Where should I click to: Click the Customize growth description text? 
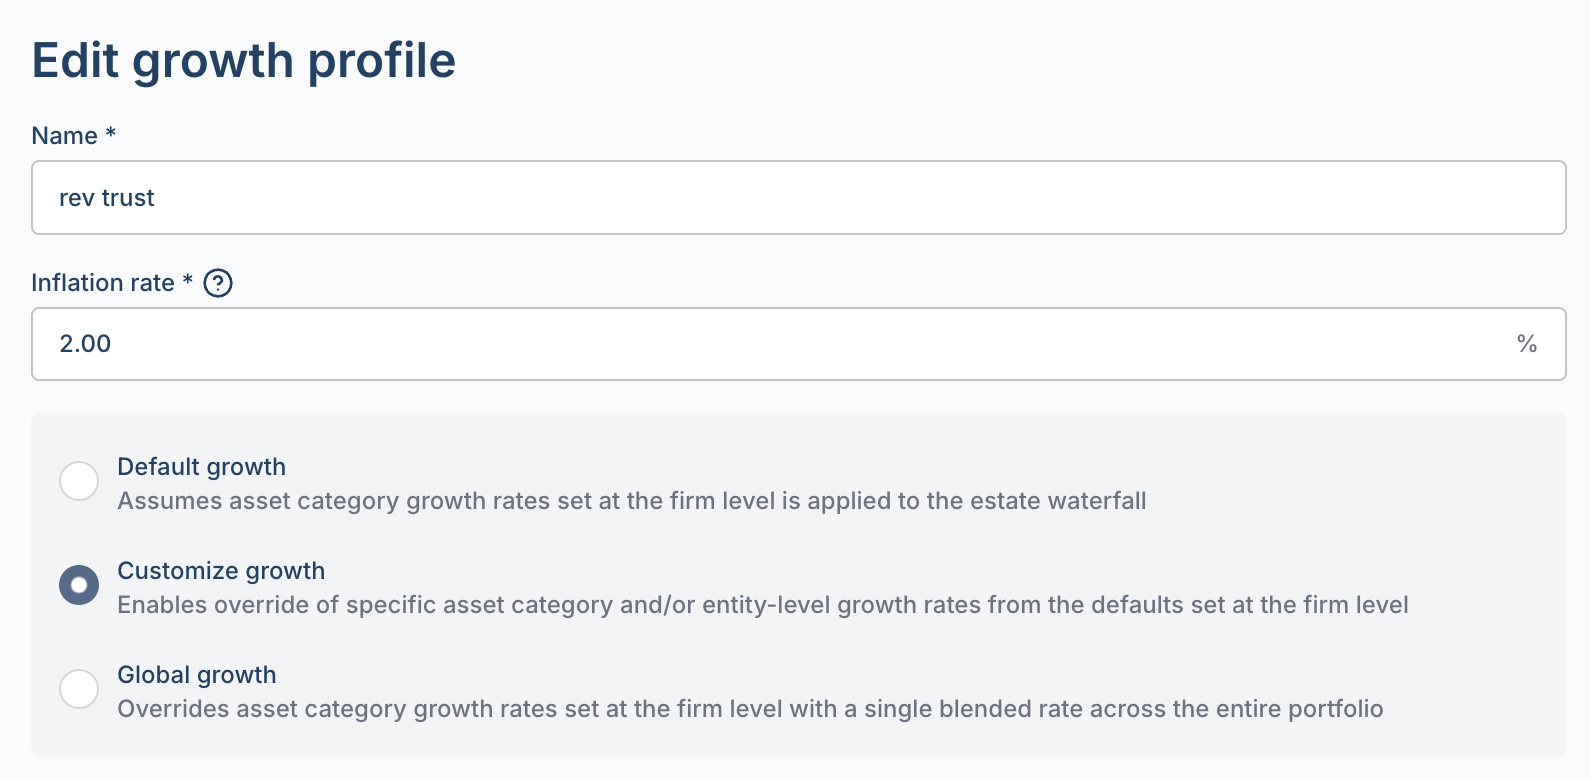[x=763, y=605]
